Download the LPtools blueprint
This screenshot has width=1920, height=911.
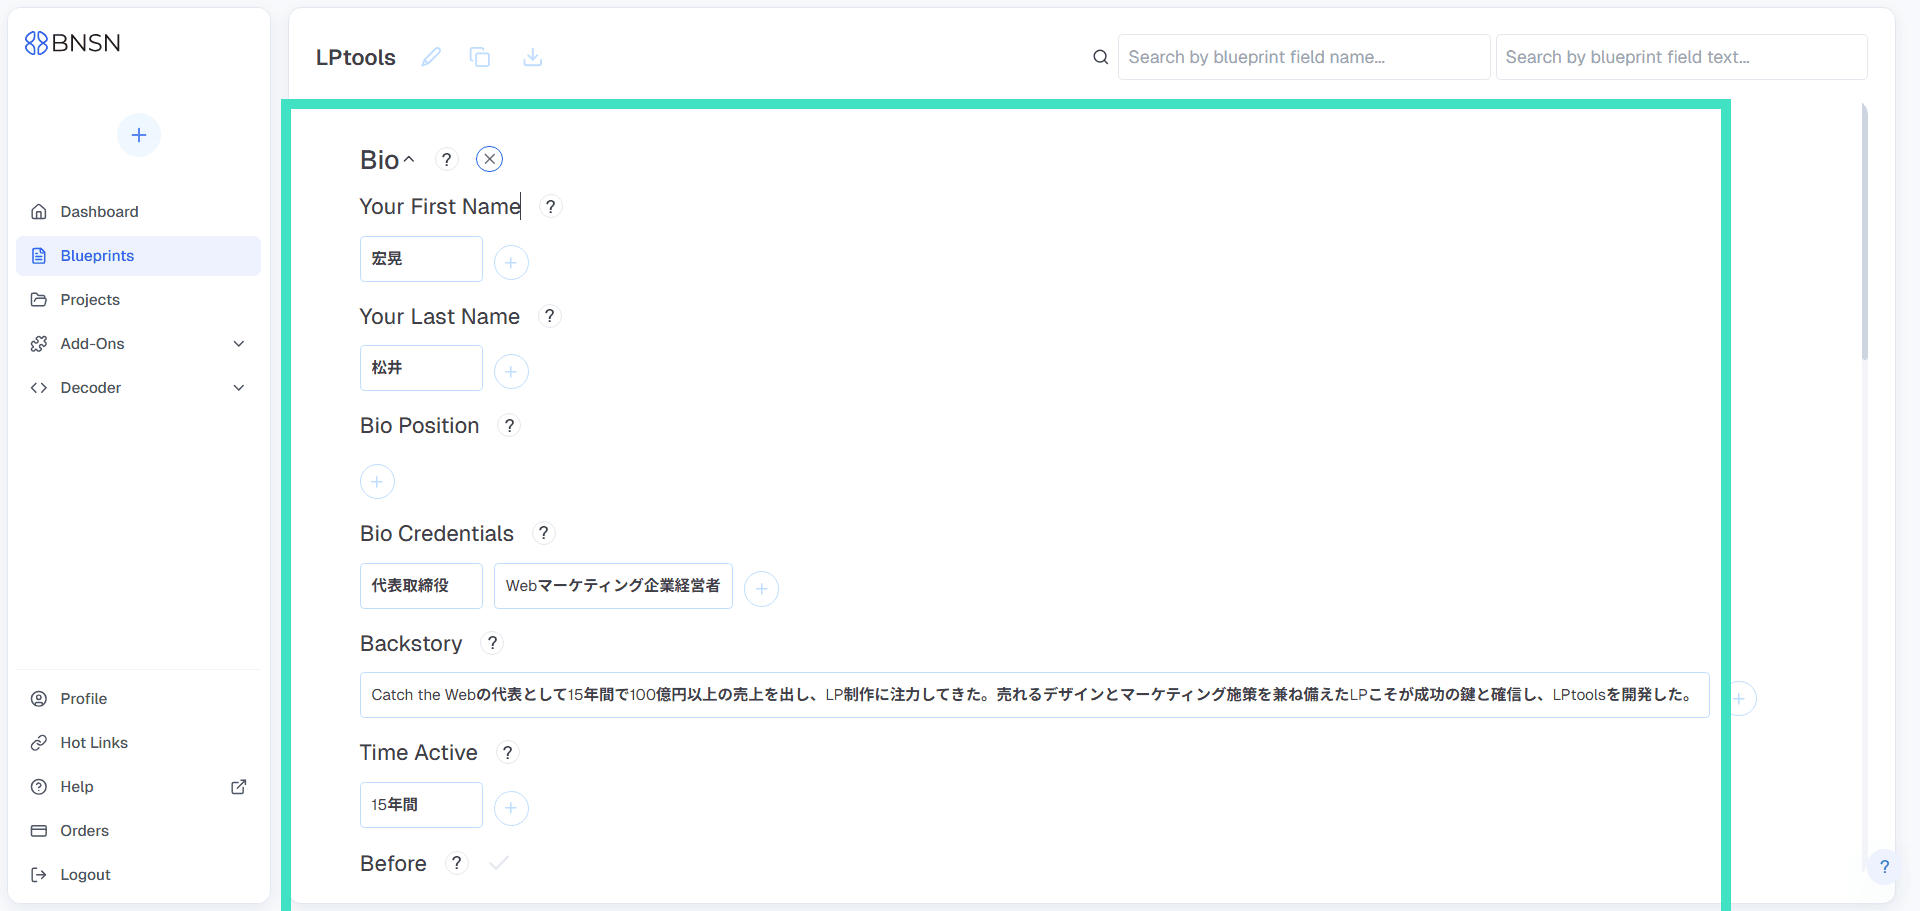point(533,57)
